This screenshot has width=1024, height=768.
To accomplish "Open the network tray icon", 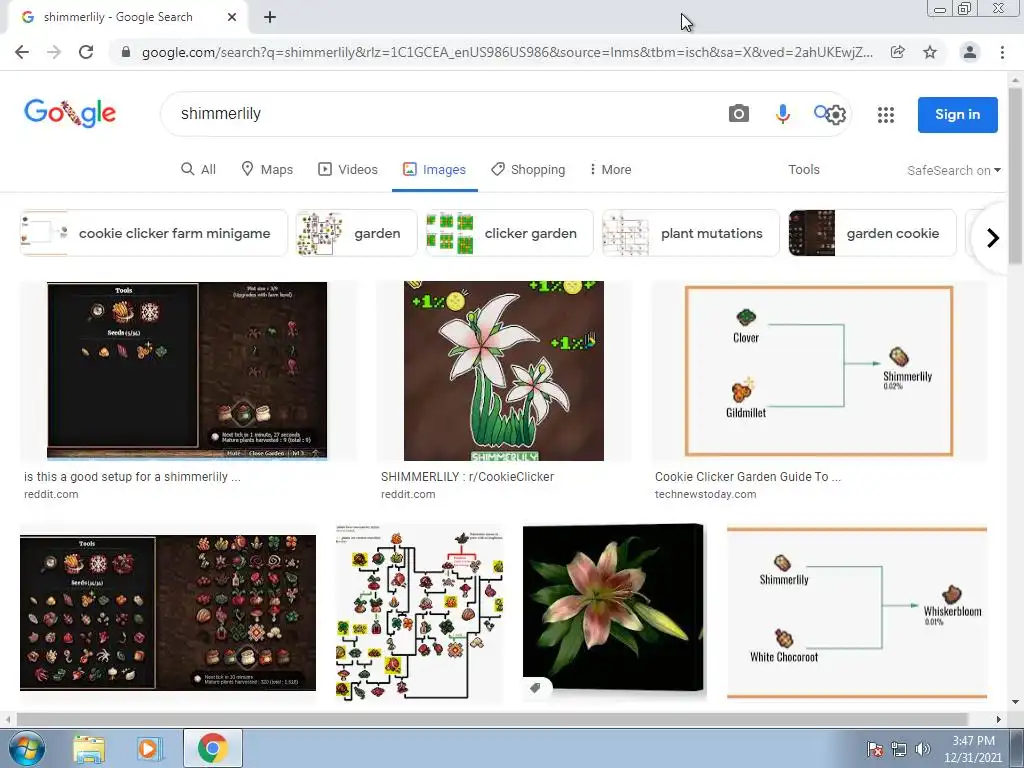I will click(899, 749).
